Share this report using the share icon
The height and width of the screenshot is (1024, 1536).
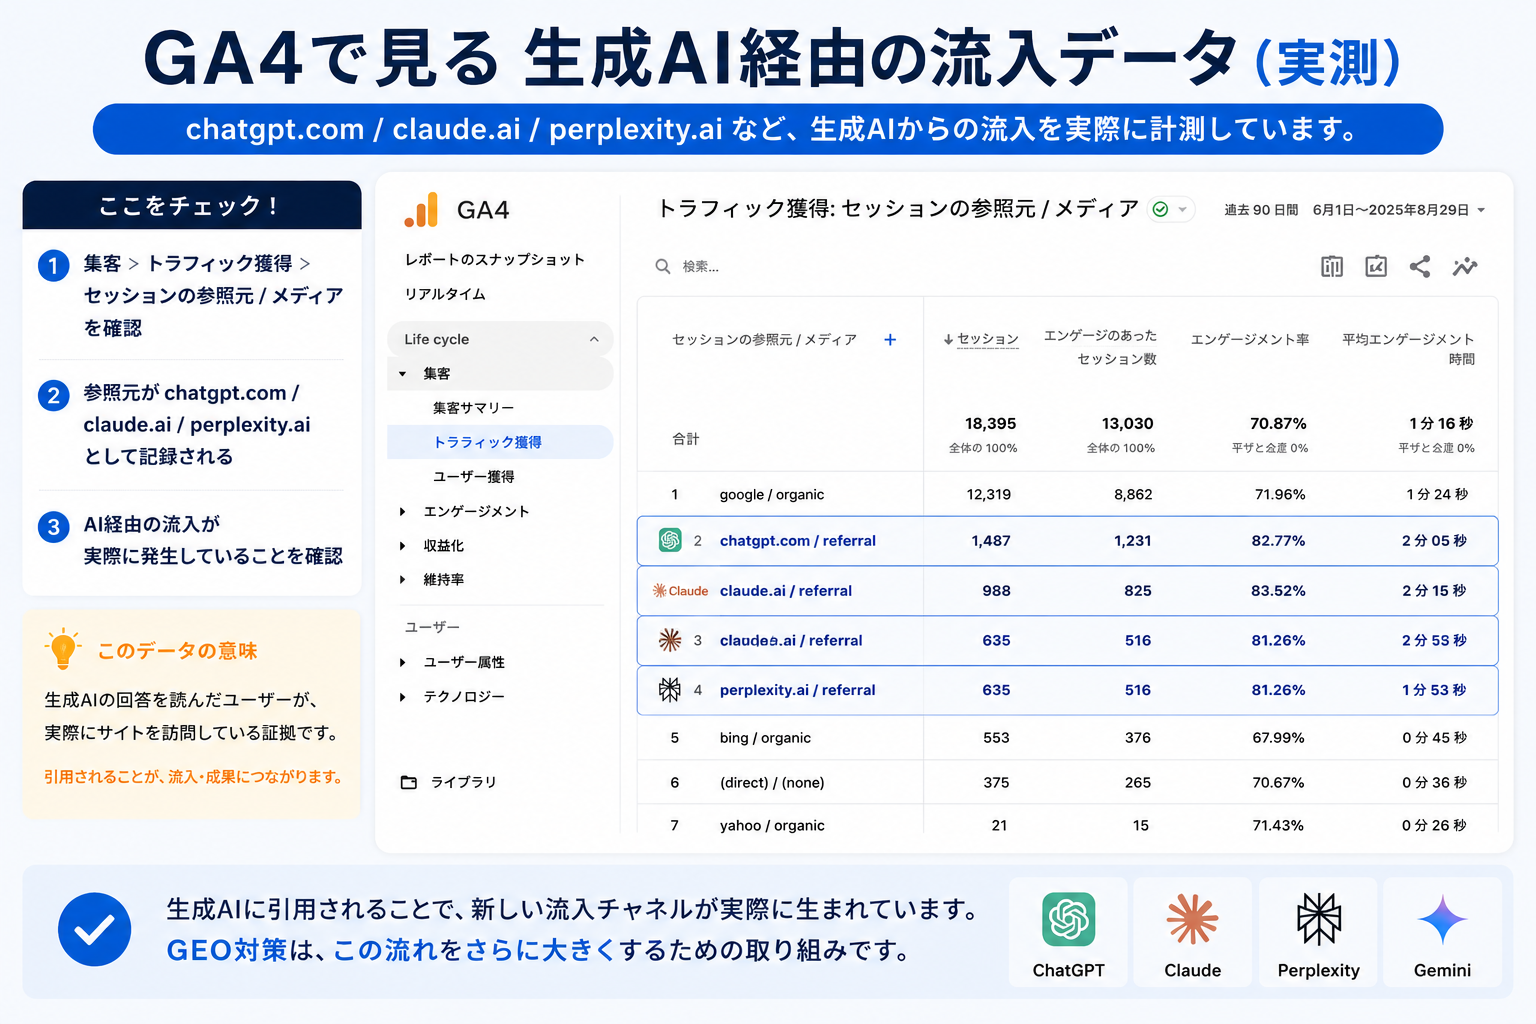pyautogui.click(x=1420, y=266)
